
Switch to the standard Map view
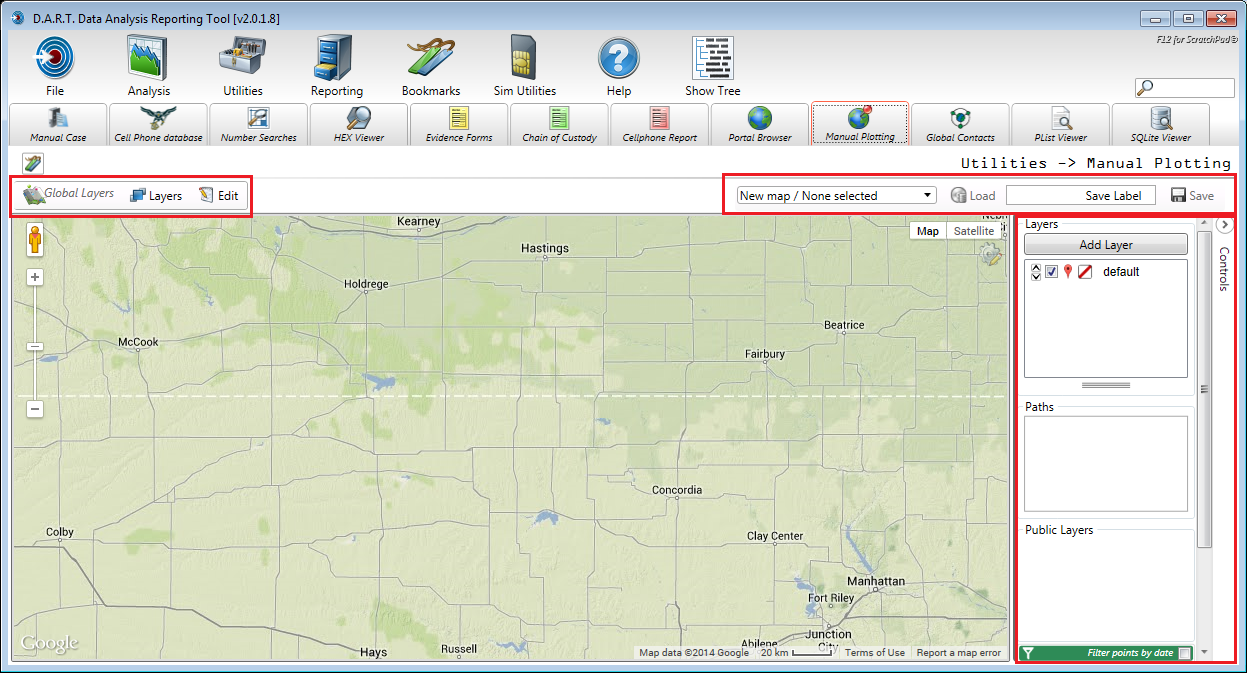928,231
